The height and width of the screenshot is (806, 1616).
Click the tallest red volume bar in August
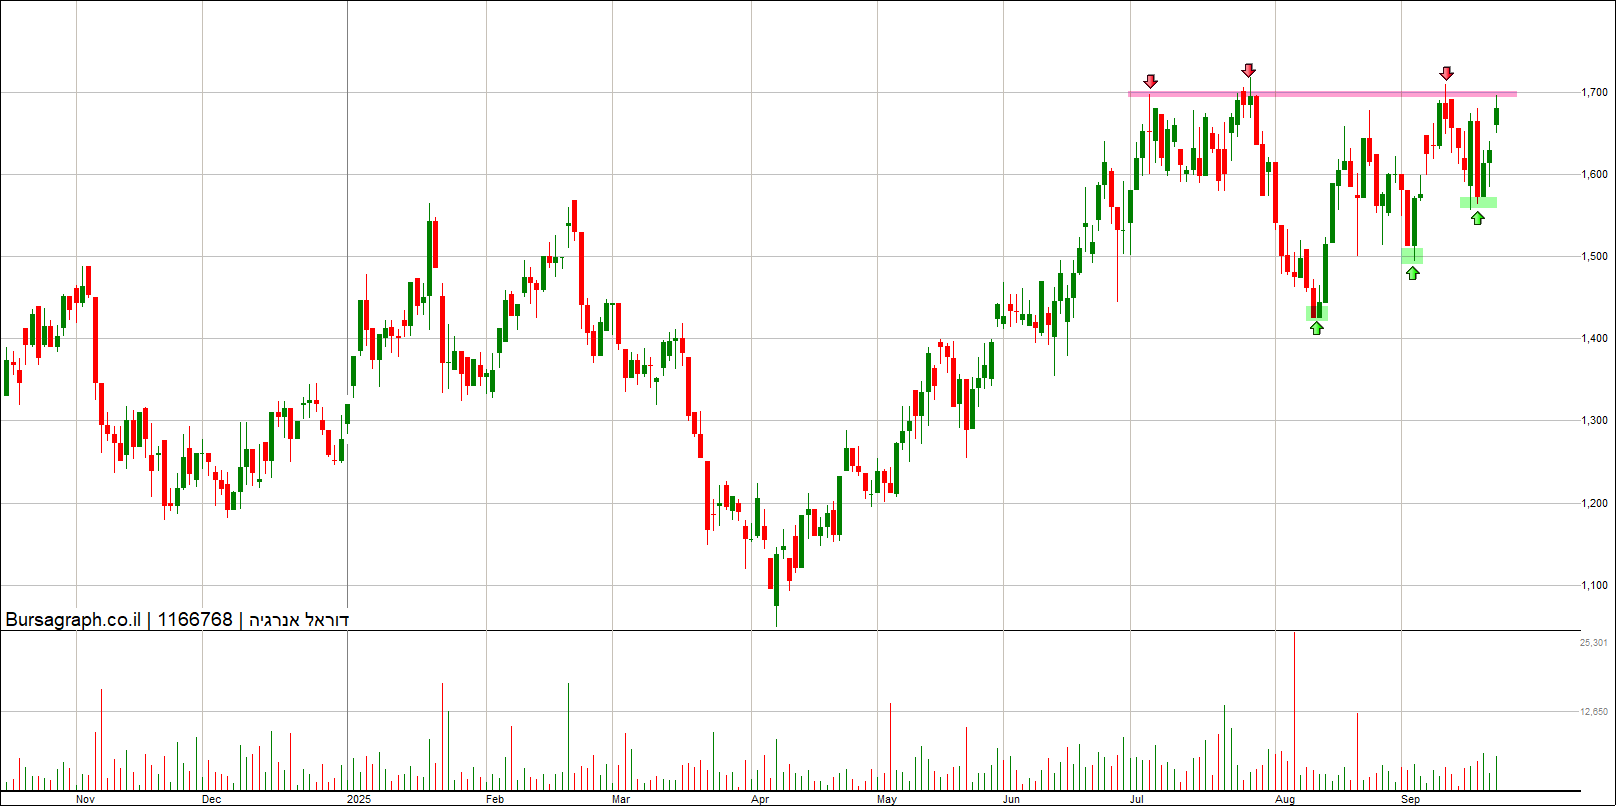click(1294, 711)
